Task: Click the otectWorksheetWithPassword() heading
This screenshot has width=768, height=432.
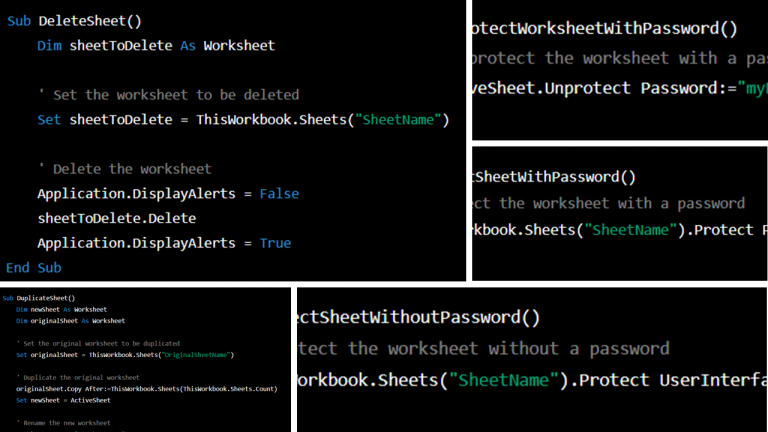Action: click(x=604, y=28)
